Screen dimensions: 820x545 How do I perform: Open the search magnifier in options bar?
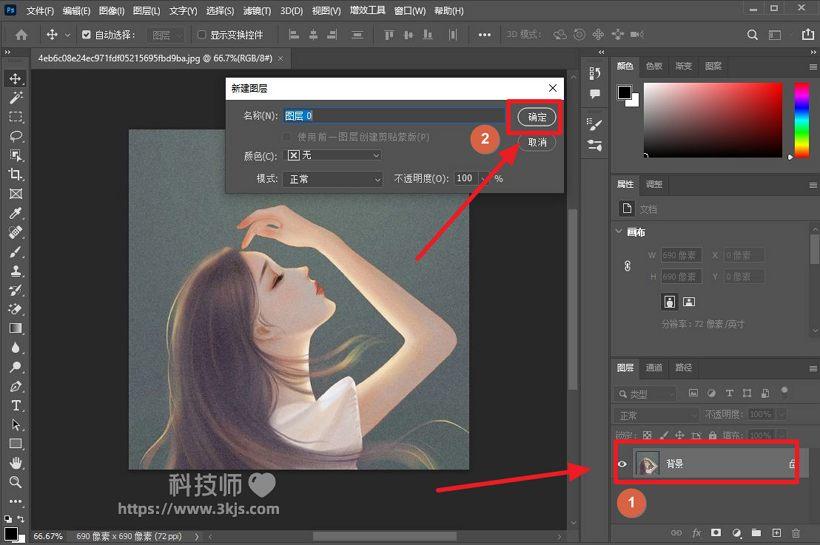752,35
